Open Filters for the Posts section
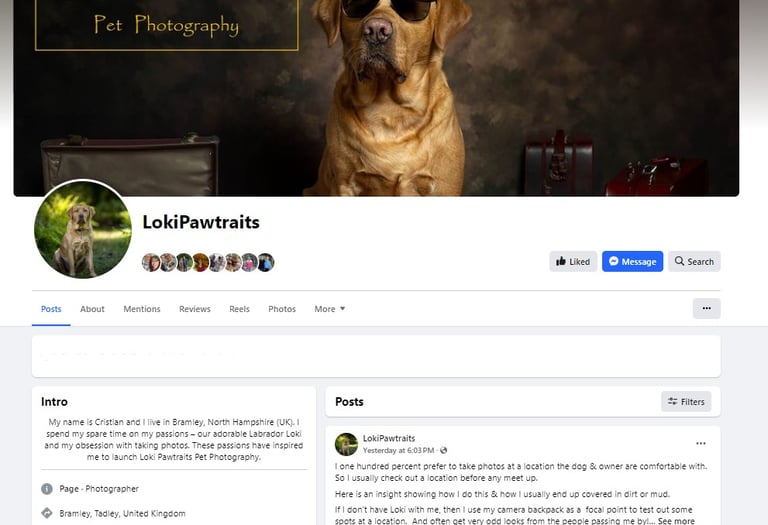Screen dimensions: 768x525 coord(686,402)
